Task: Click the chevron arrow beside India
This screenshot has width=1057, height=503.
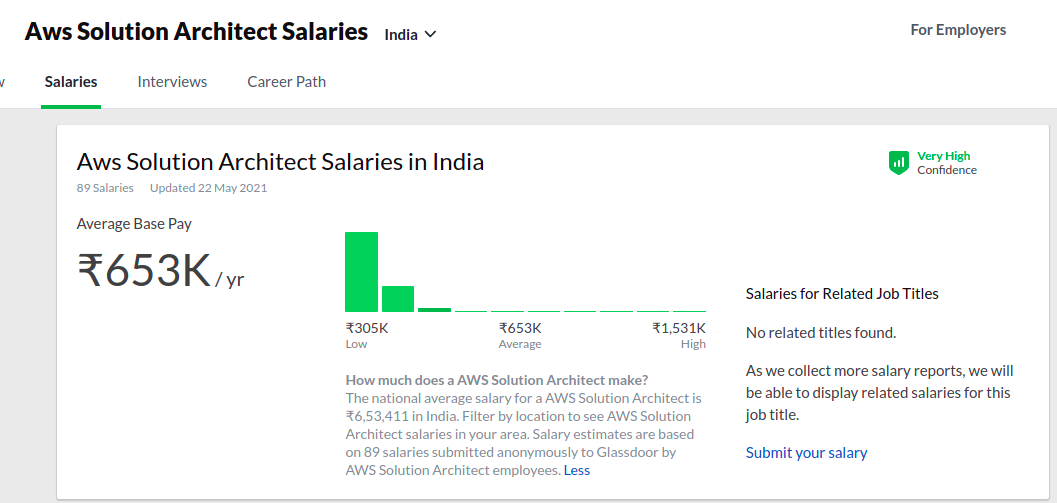Action: click(431, 34)
